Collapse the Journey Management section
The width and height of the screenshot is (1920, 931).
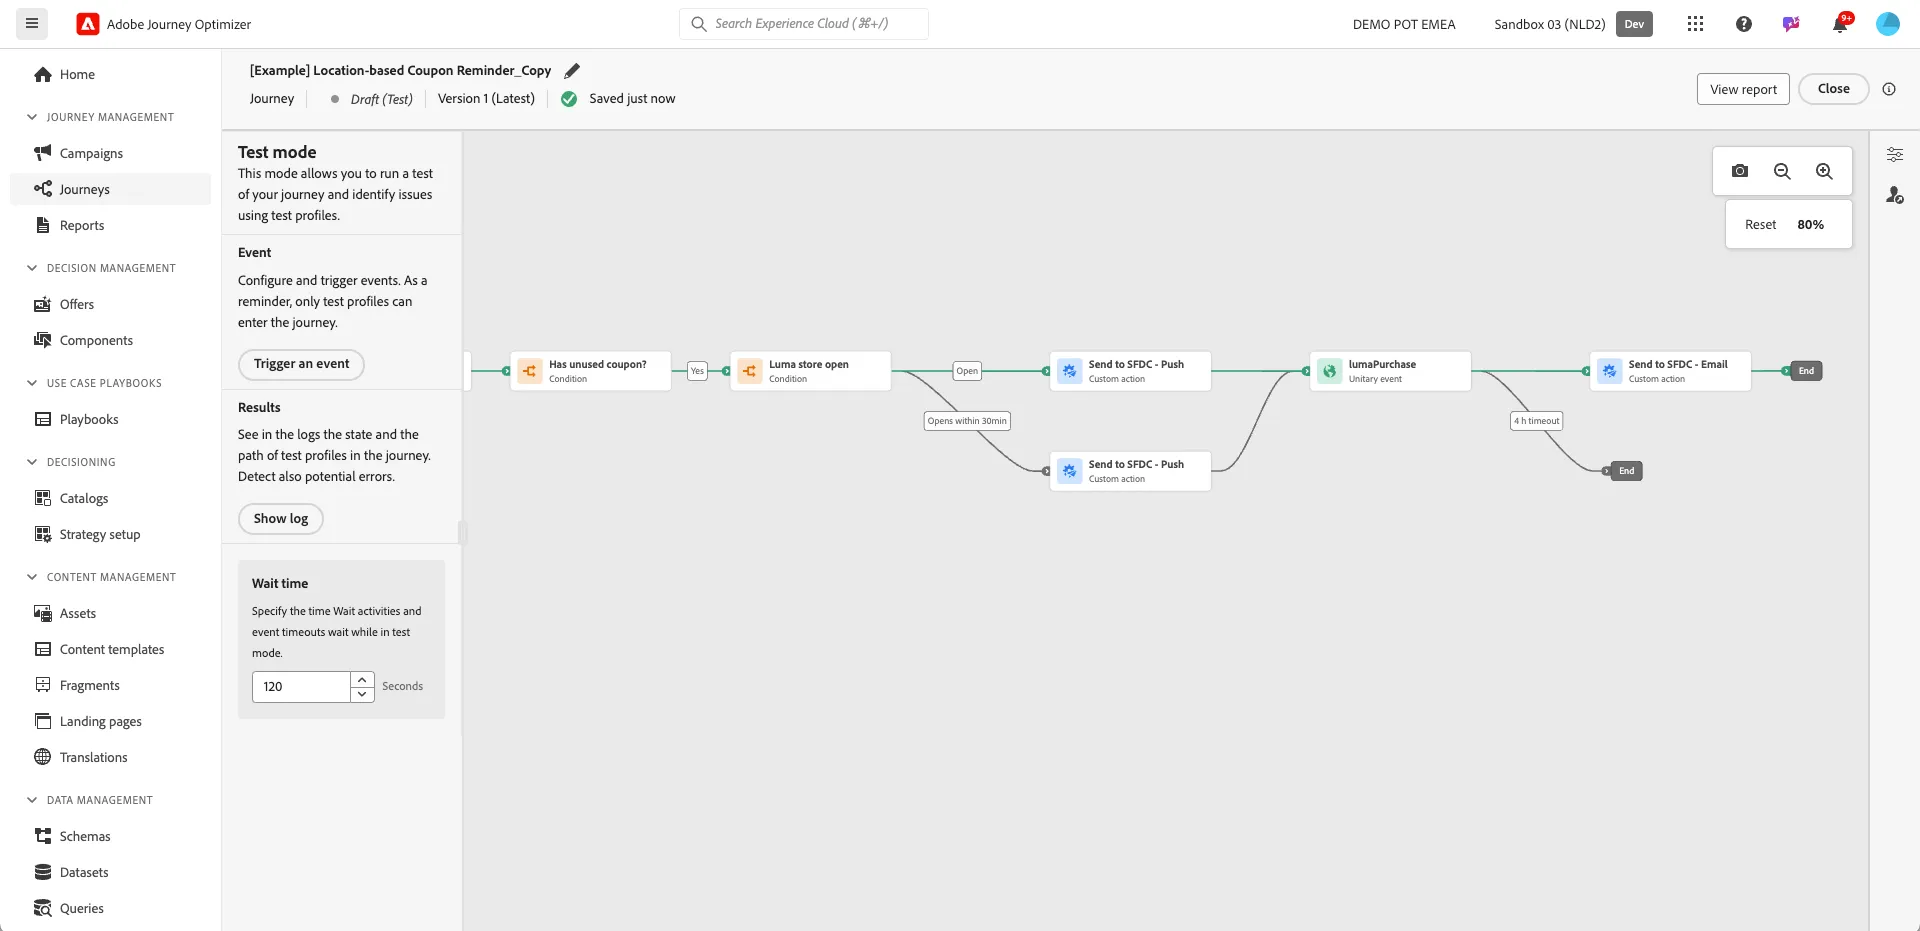coord(32,117)
